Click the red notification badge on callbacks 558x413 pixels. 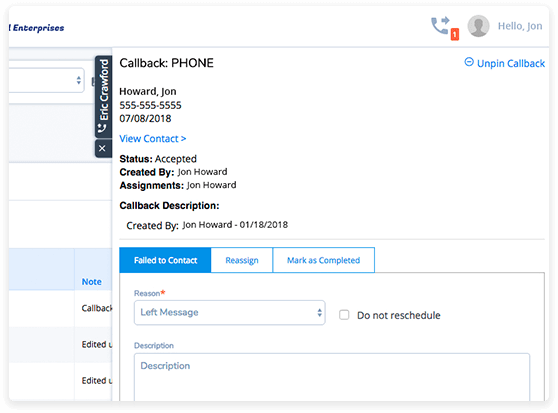tap(455, 35)
